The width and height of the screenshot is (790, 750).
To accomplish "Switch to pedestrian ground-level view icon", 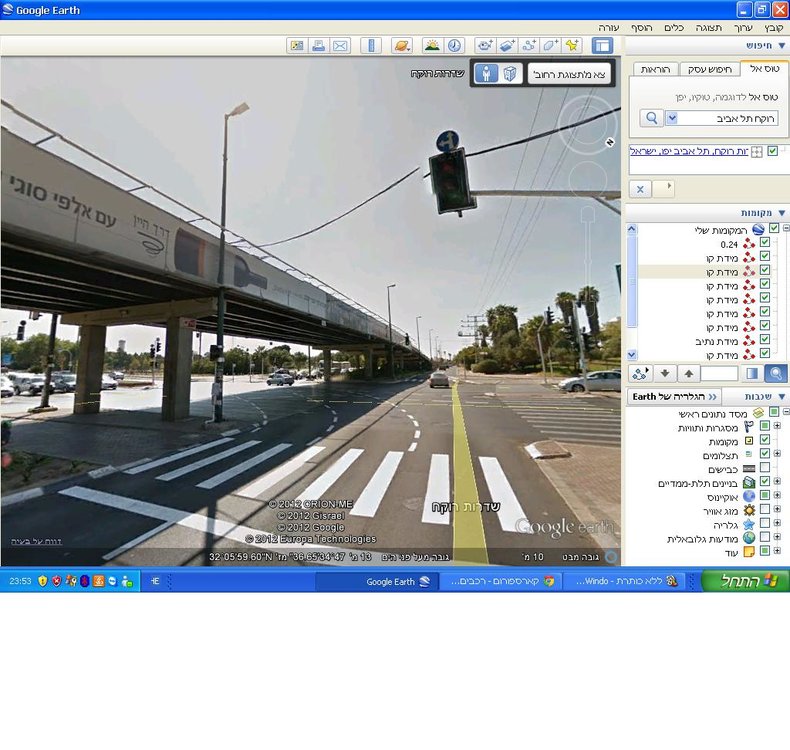I will point(486,74).
